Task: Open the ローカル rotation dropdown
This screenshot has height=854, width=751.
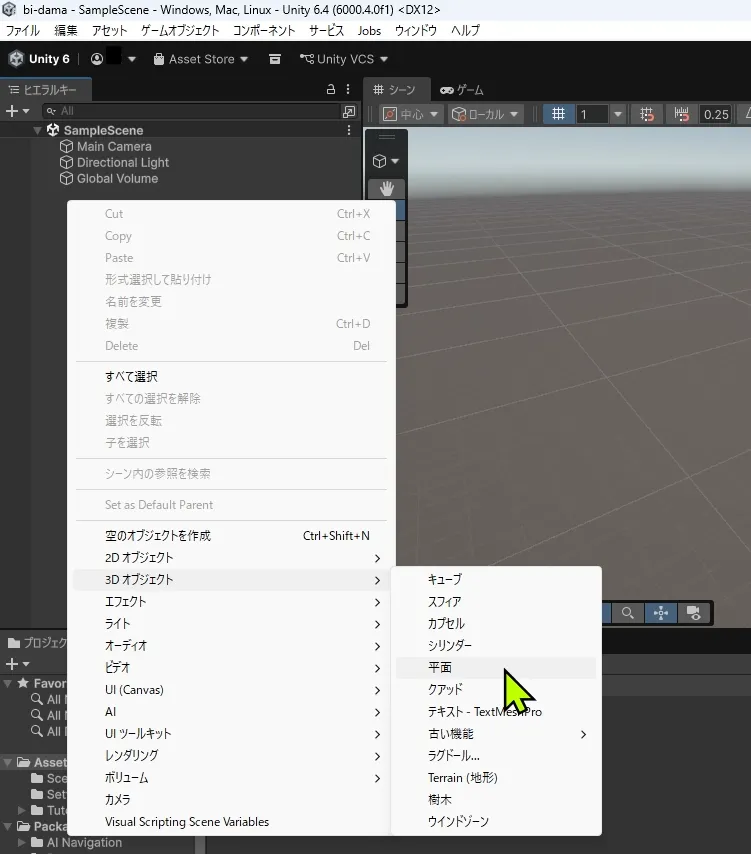Action: 486,114
